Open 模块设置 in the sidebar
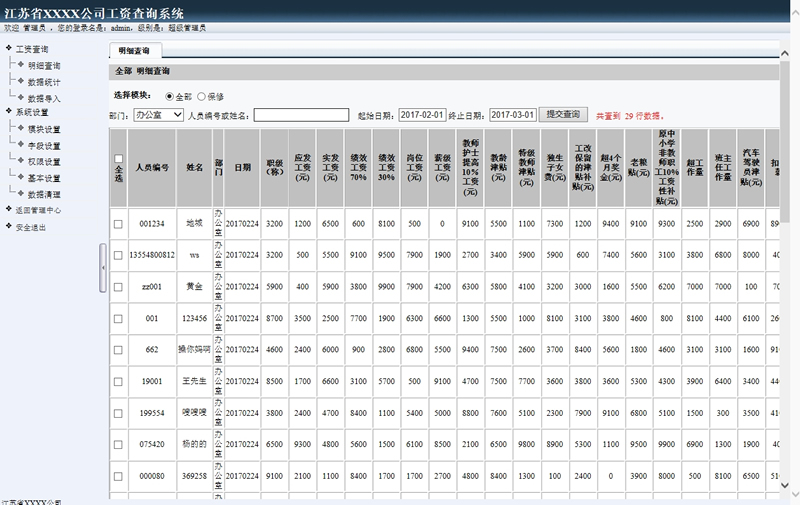Viewport: 800px width, 505px height. tap(44, 130)
